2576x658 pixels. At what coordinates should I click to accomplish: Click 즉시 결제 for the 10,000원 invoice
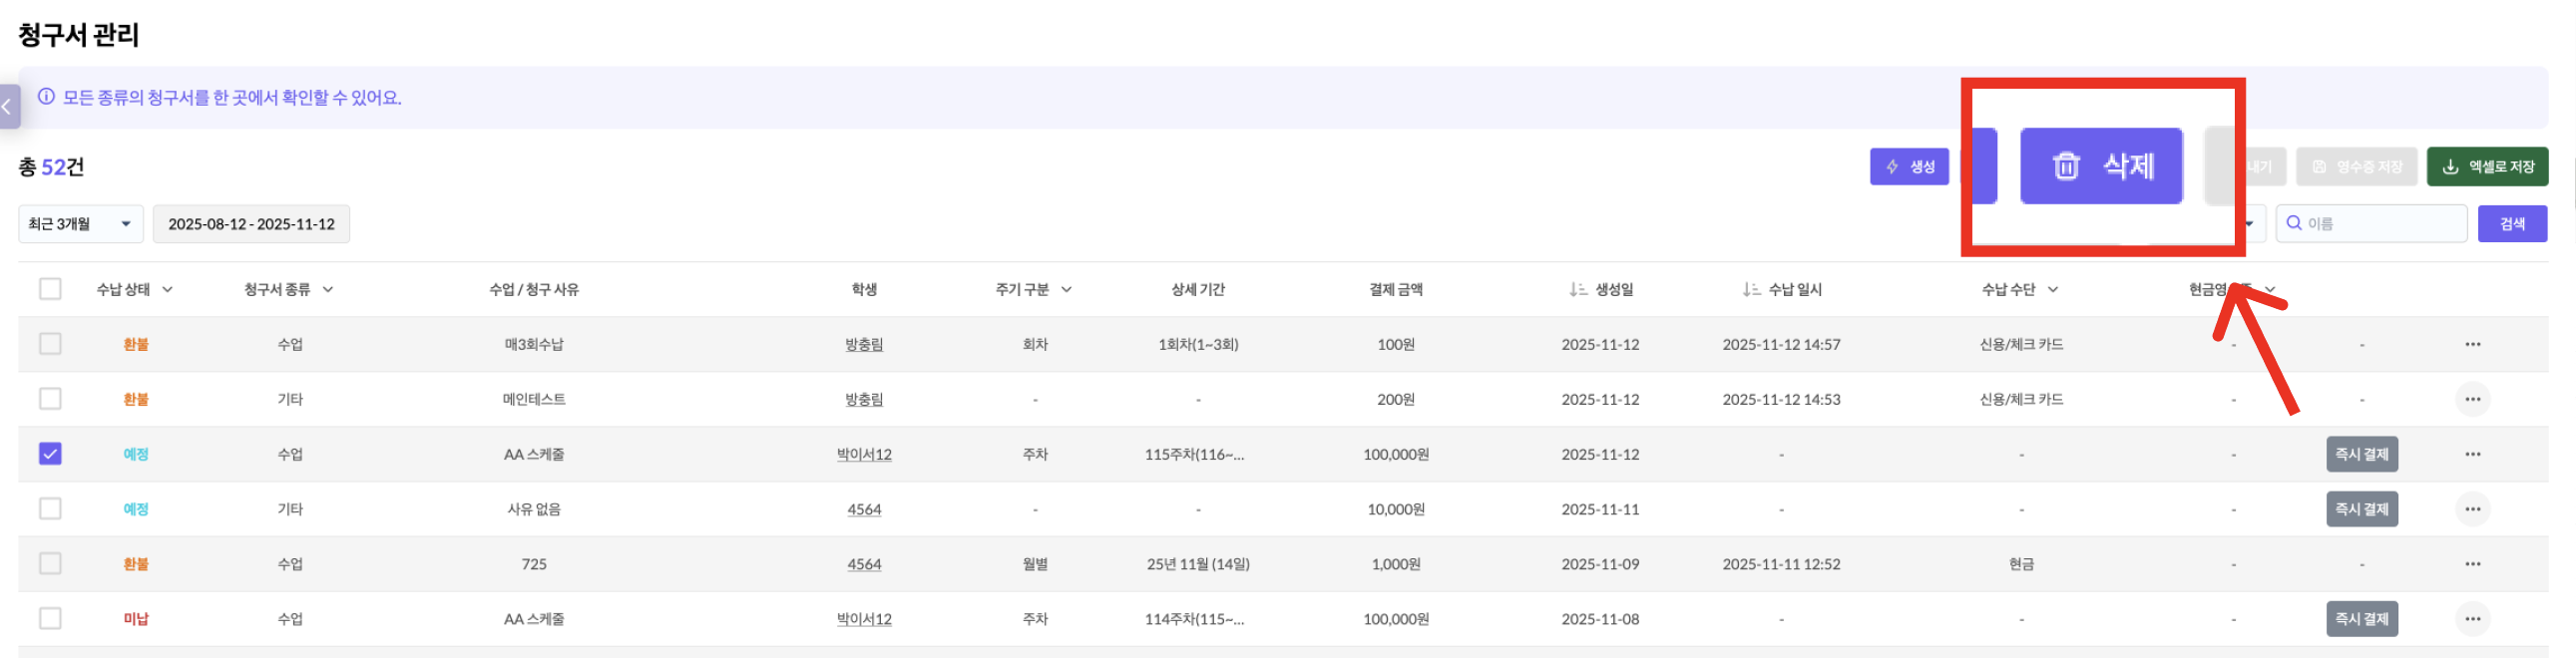tap(2361, 509)
